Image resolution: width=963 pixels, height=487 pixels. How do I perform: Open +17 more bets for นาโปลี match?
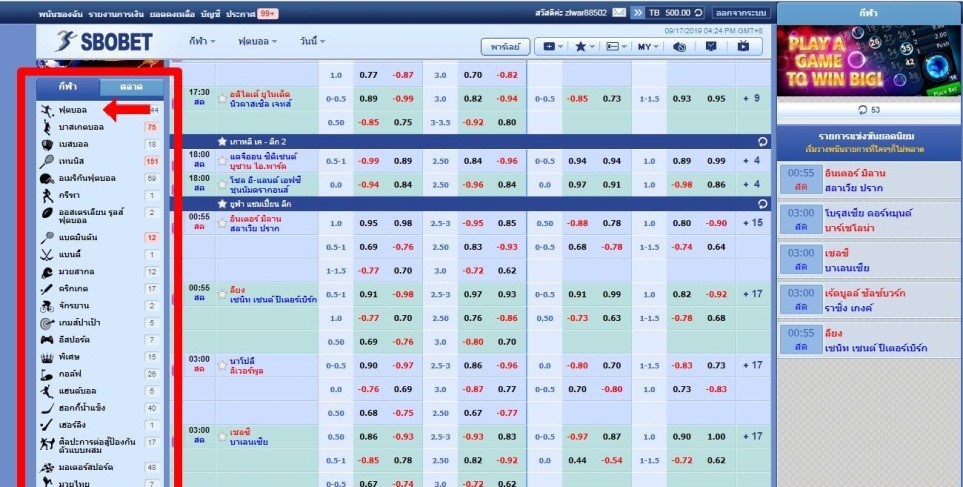[x=752, y=365]
